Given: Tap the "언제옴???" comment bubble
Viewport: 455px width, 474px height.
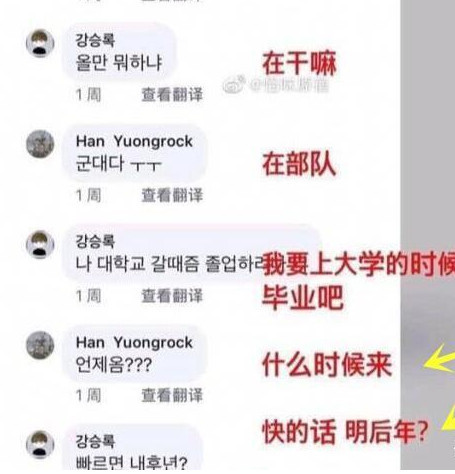Looking at the screenshot, I should pyautogui.click(x=134, y=353).
